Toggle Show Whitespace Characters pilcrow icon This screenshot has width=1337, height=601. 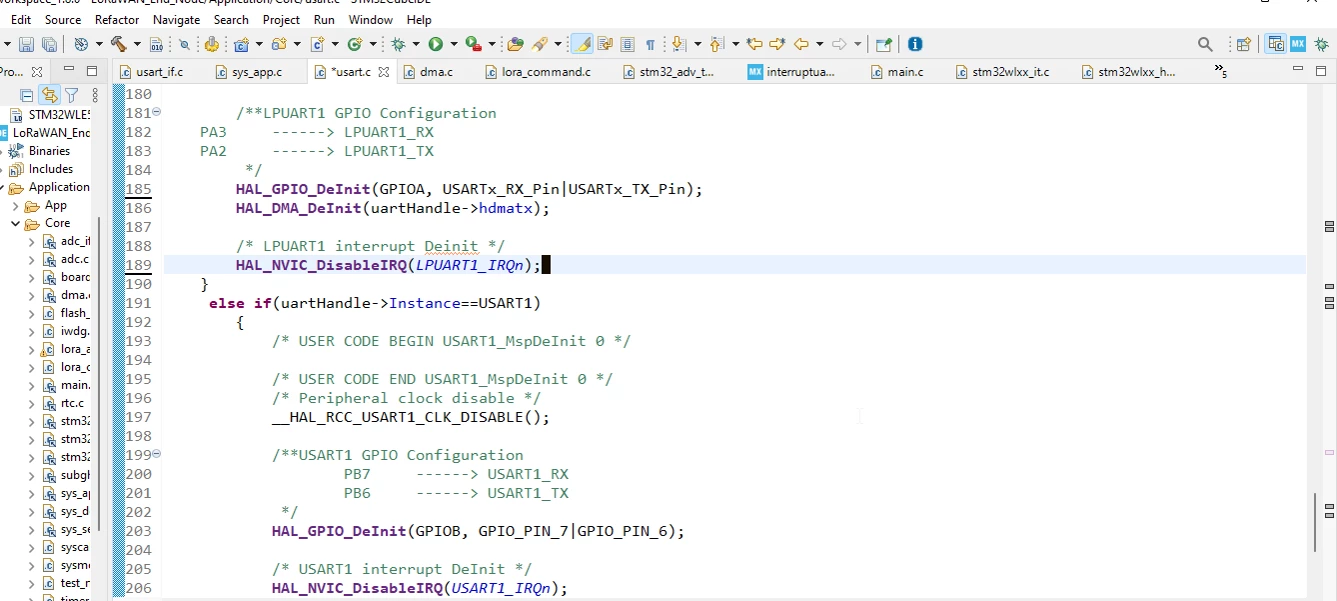point(650,44)
